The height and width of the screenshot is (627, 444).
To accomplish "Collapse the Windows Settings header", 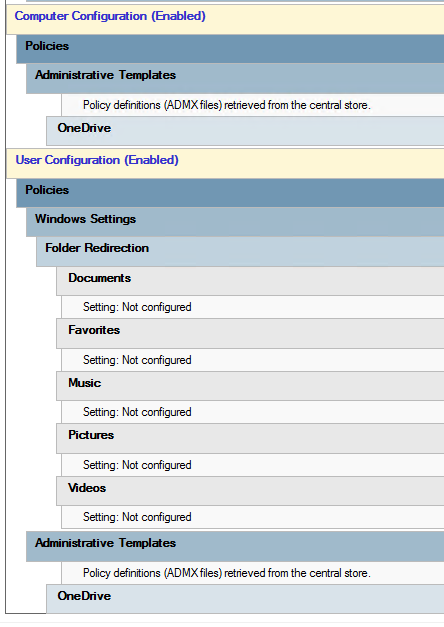I will 235,222.
